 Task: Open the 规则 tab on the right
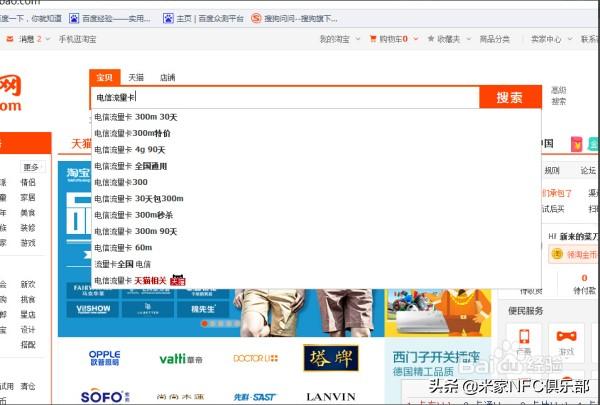[552, 170]
